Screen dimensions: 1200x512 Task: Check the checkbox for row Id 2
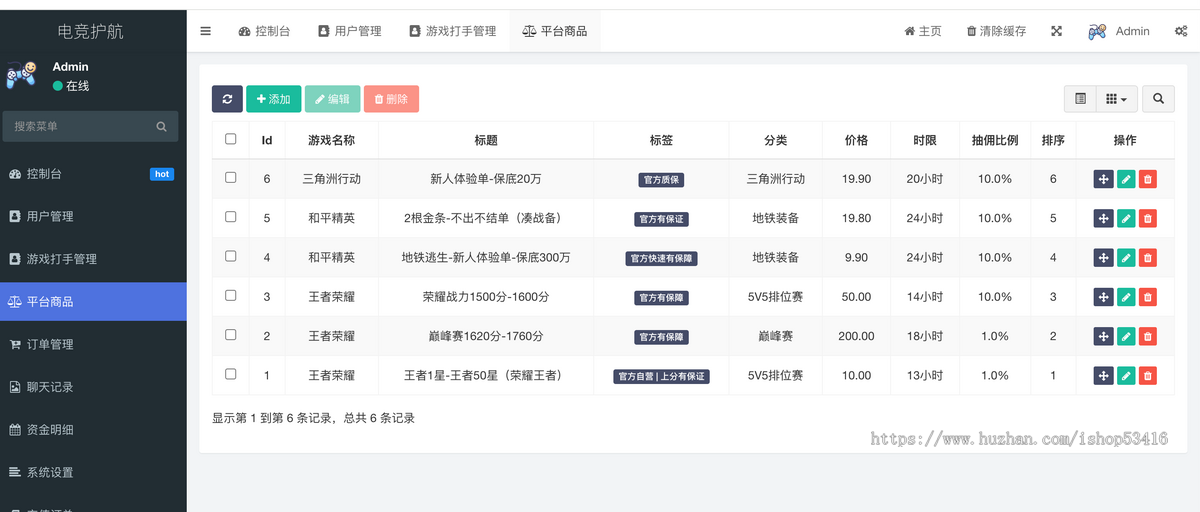[231, 334]
